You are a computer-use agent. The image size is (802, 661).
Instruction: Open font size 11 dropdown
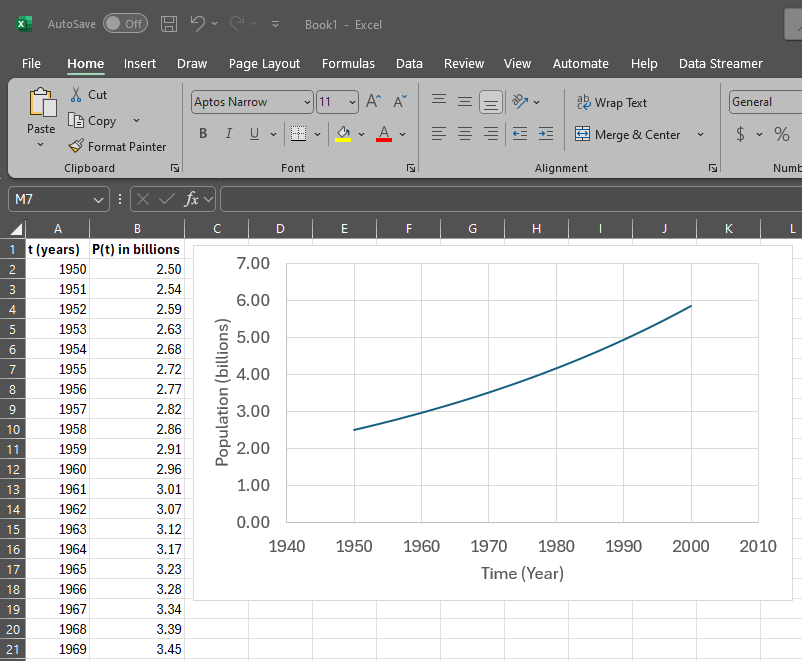352,102
